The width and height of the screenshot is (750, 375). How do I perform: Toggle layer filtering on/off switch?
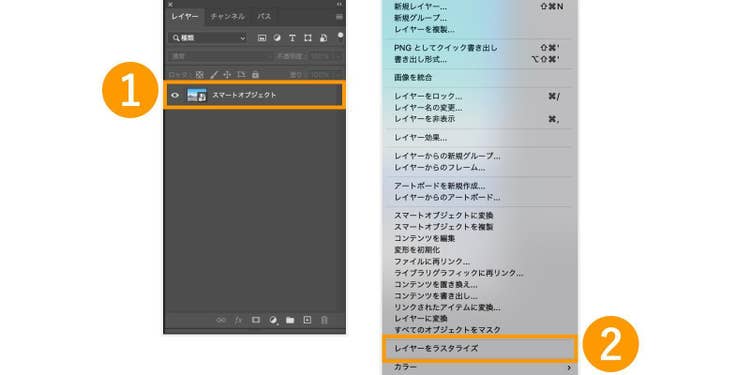(341, 37)
